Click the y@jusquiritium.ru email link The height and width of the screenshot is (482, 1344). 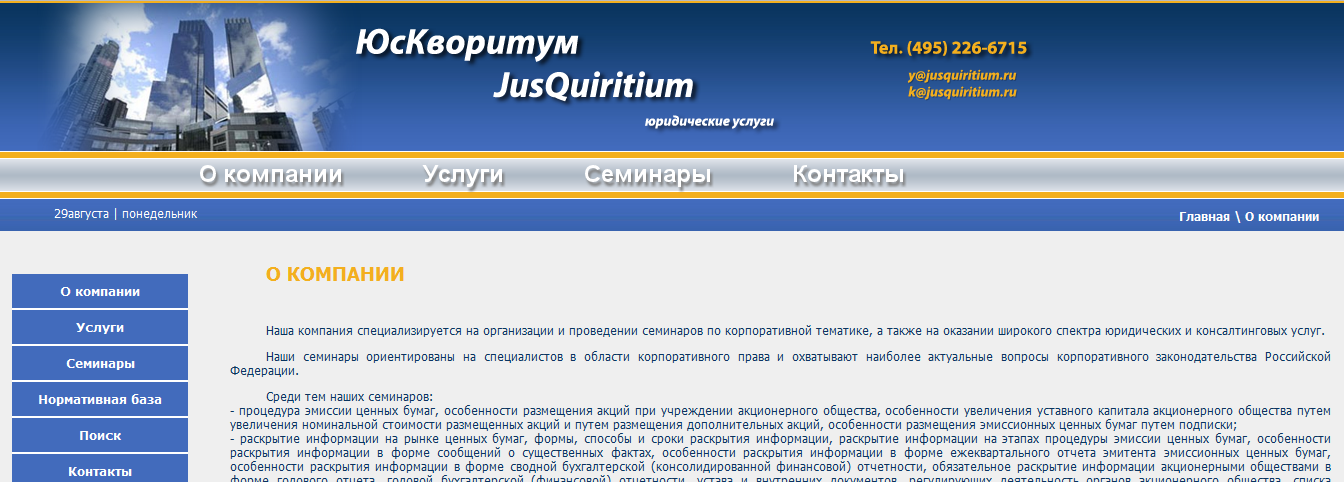coord(962,75)
